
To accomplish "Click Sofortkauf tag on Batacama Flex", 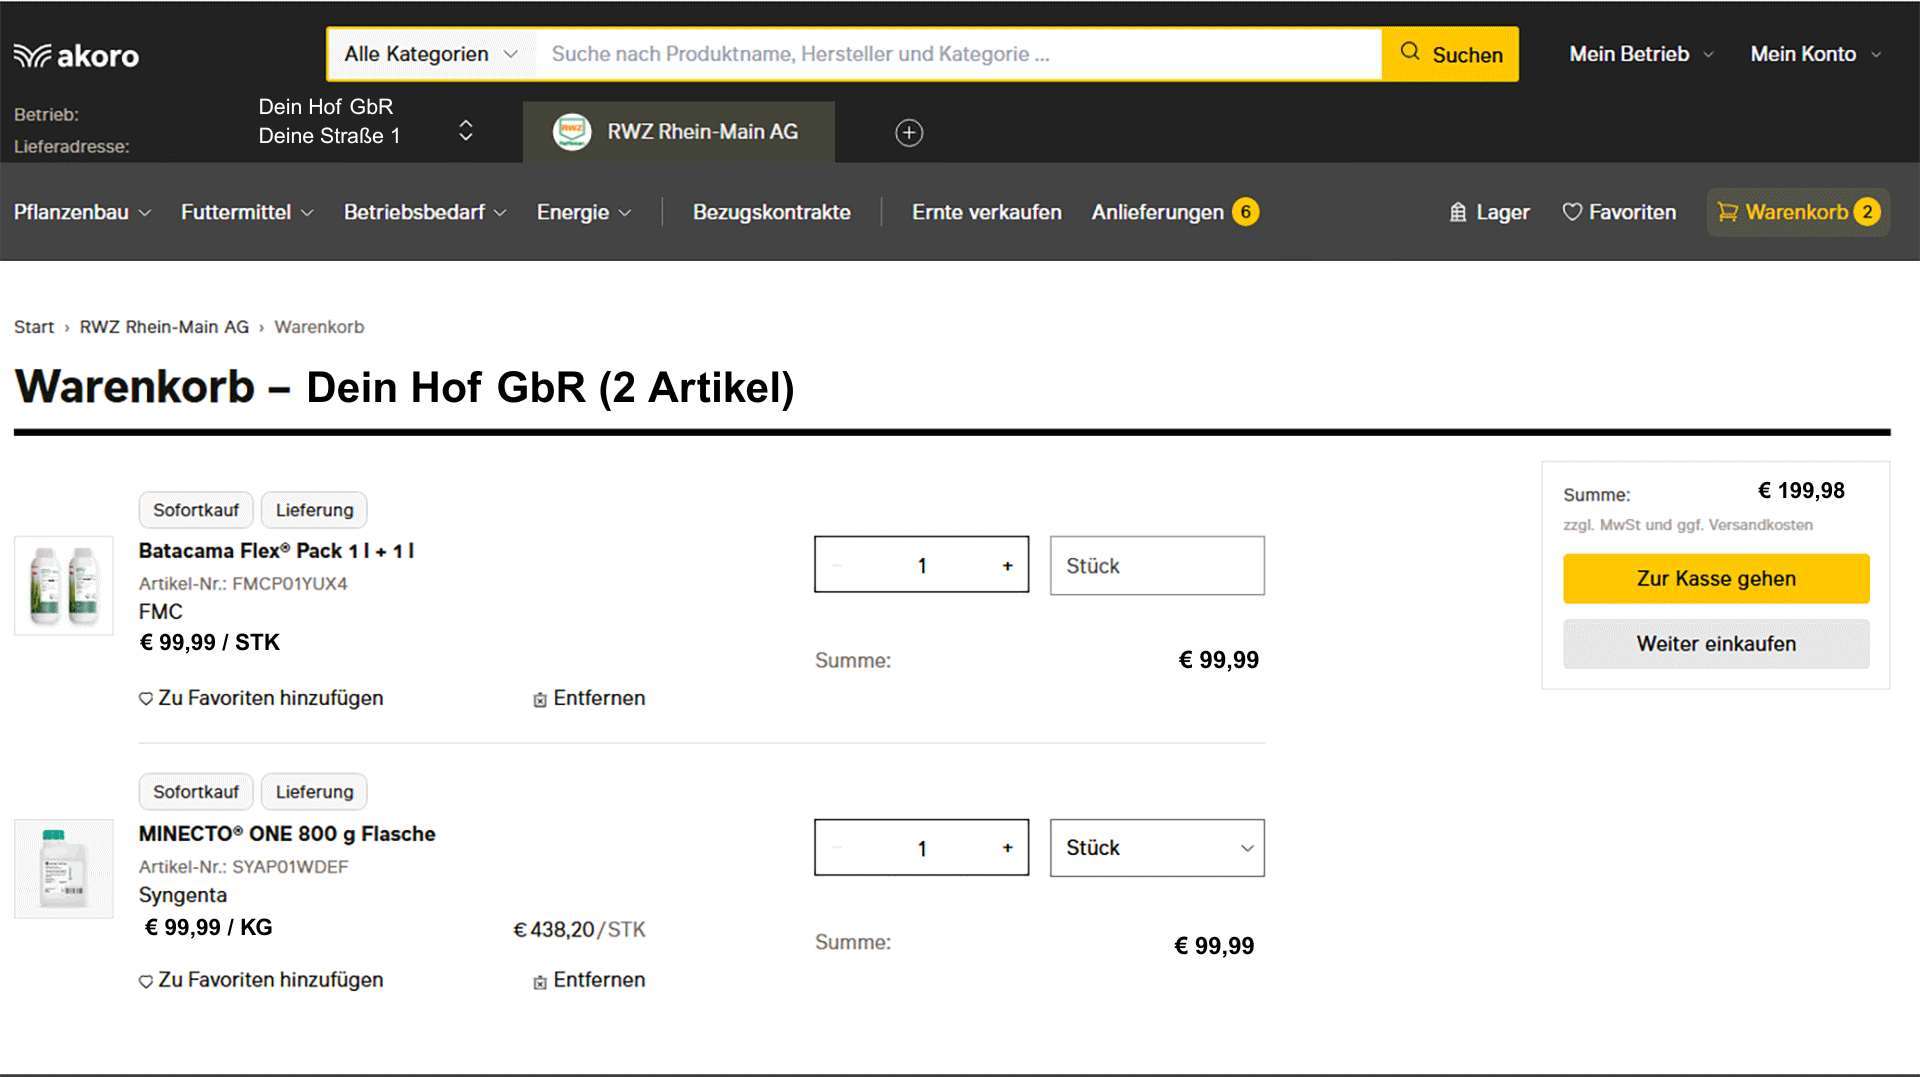I will (x=196, y=510).
